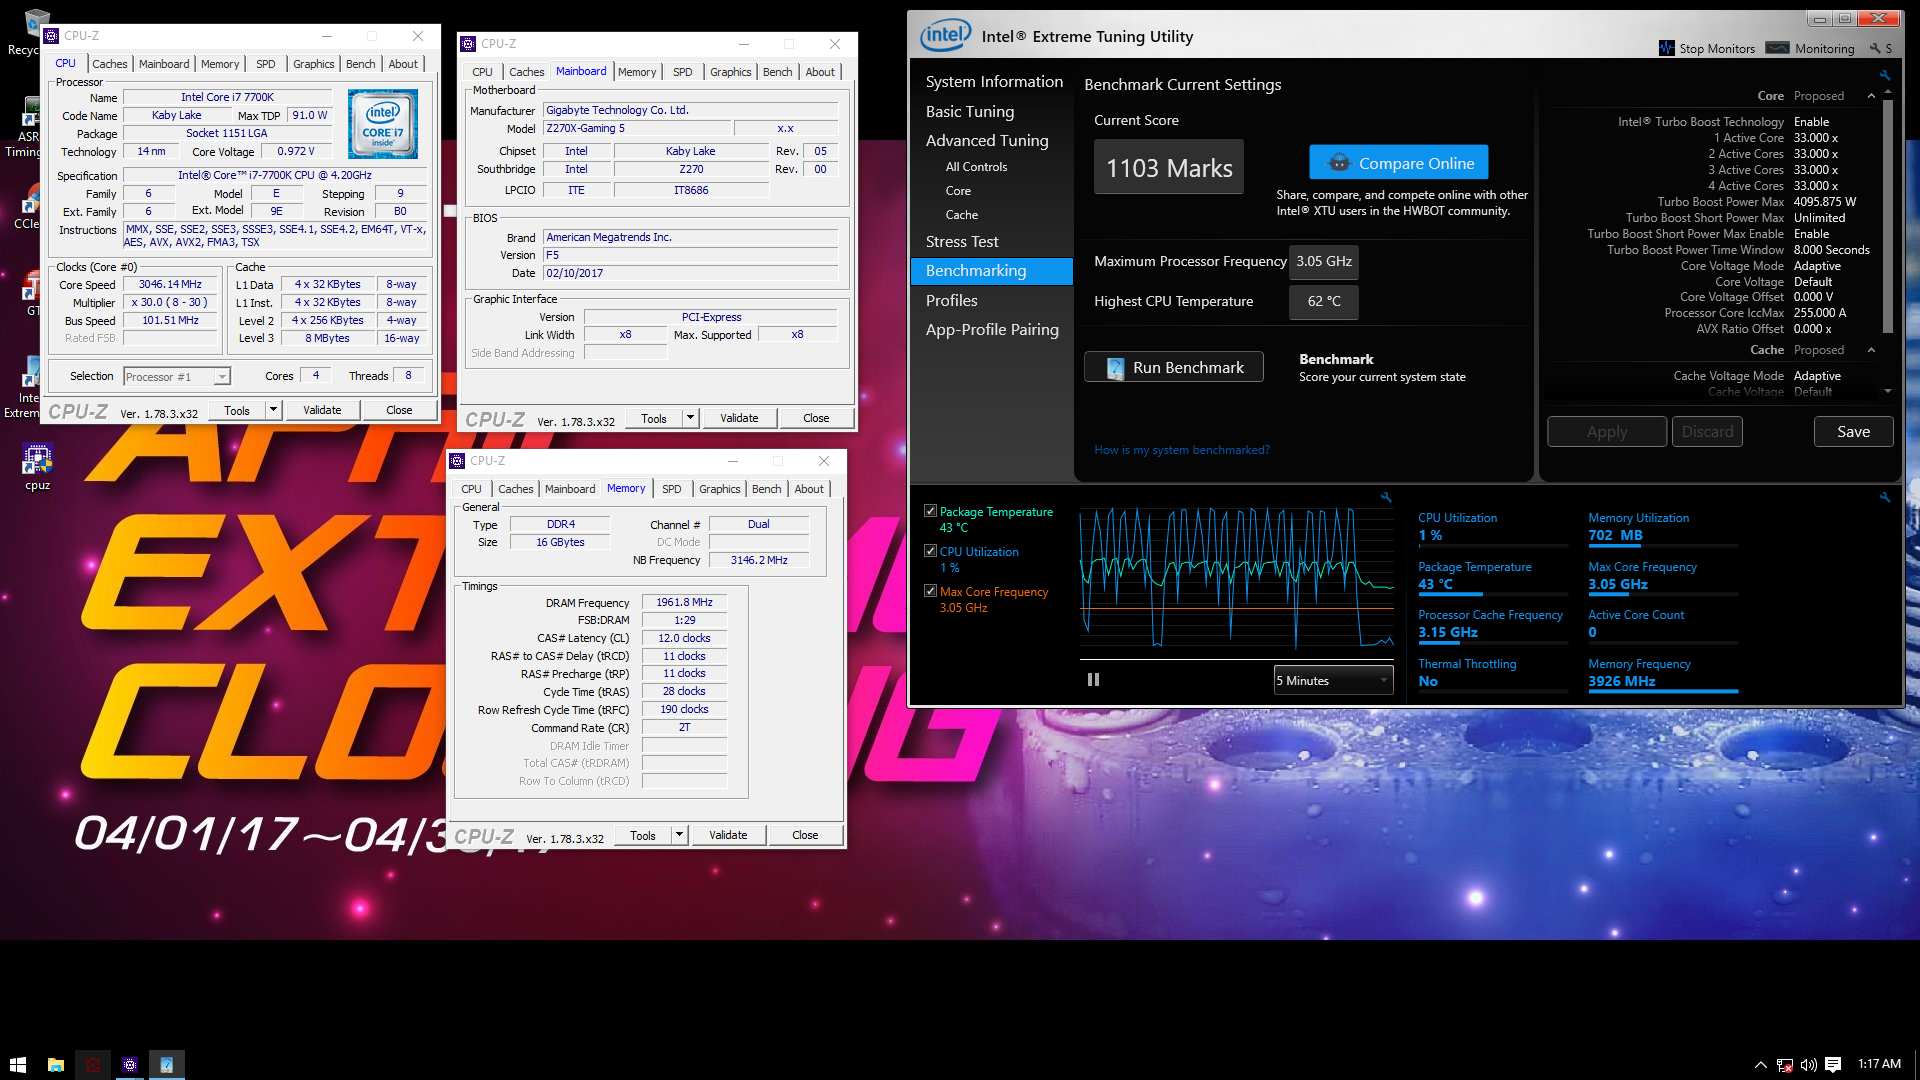Click the blue wrench above the monitoring graph

[1386, 497]
